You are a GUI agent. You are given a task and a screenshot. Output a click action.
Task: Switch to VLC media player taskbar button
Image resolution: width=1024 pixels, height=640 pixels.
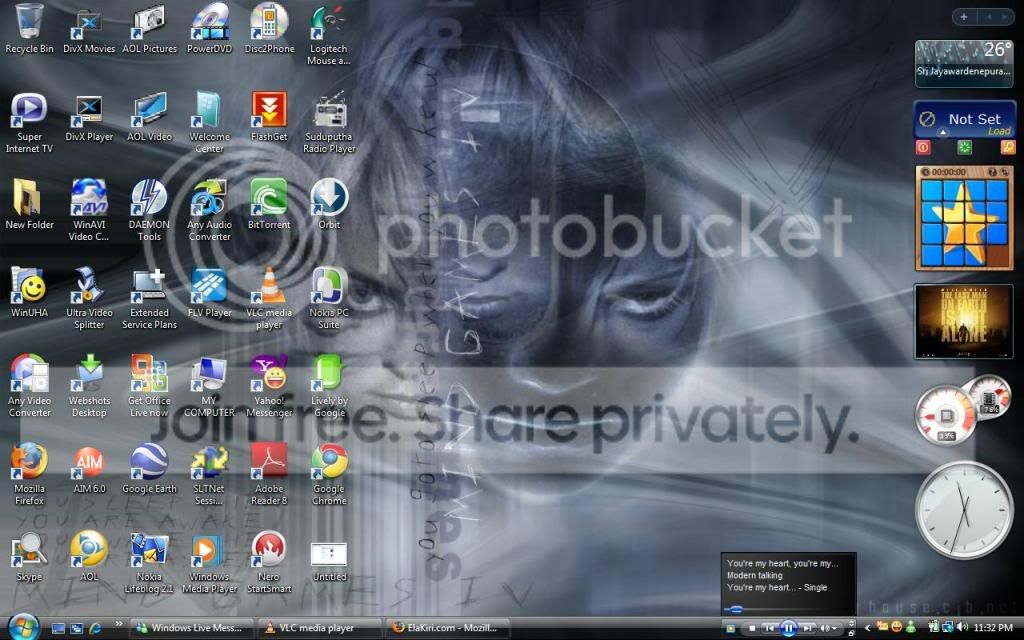(x=318, y=628)
